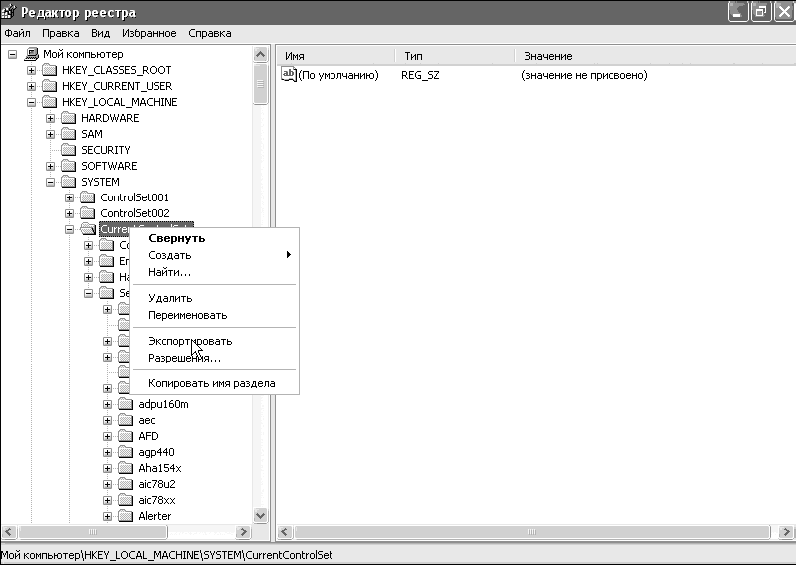The height and width of the screenshot is (565, 796).
Task: Click the SAM folder icon
Action: pyautogui.click(x=69, y=134)
